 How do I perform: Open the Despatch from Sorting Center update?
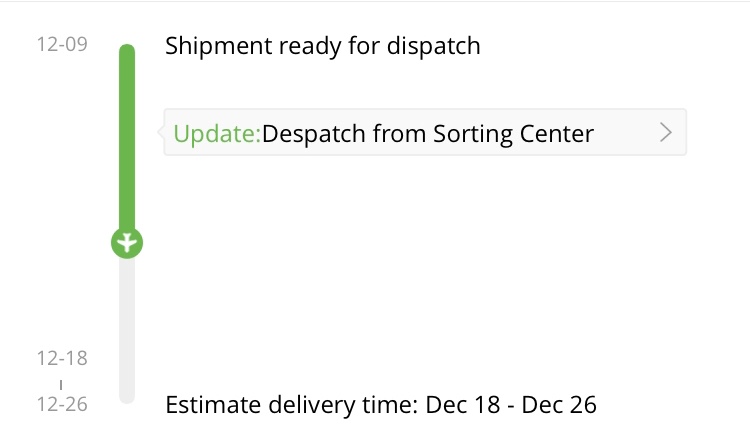tap(425, 132)
